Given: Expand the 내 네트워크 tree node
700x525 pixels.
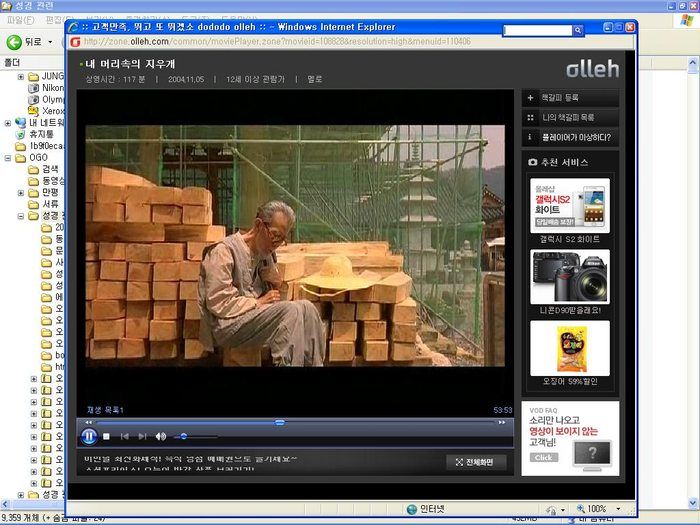Looking at the screenshot, I should 8,123.
